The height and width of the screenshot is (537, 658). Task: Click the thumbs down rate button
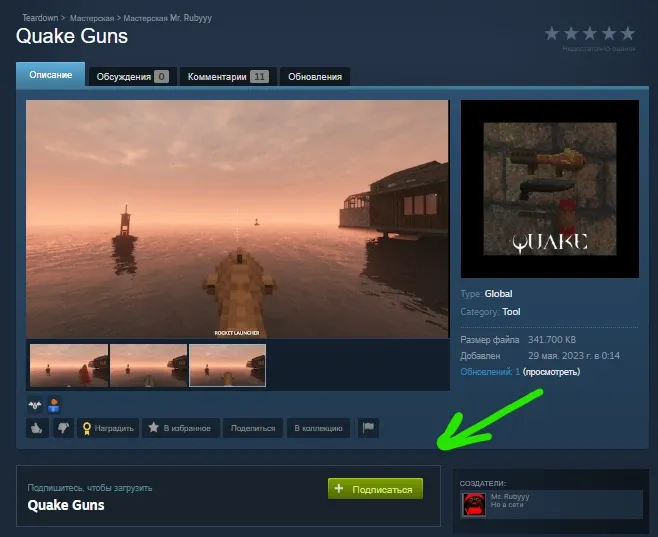(62, 428)
